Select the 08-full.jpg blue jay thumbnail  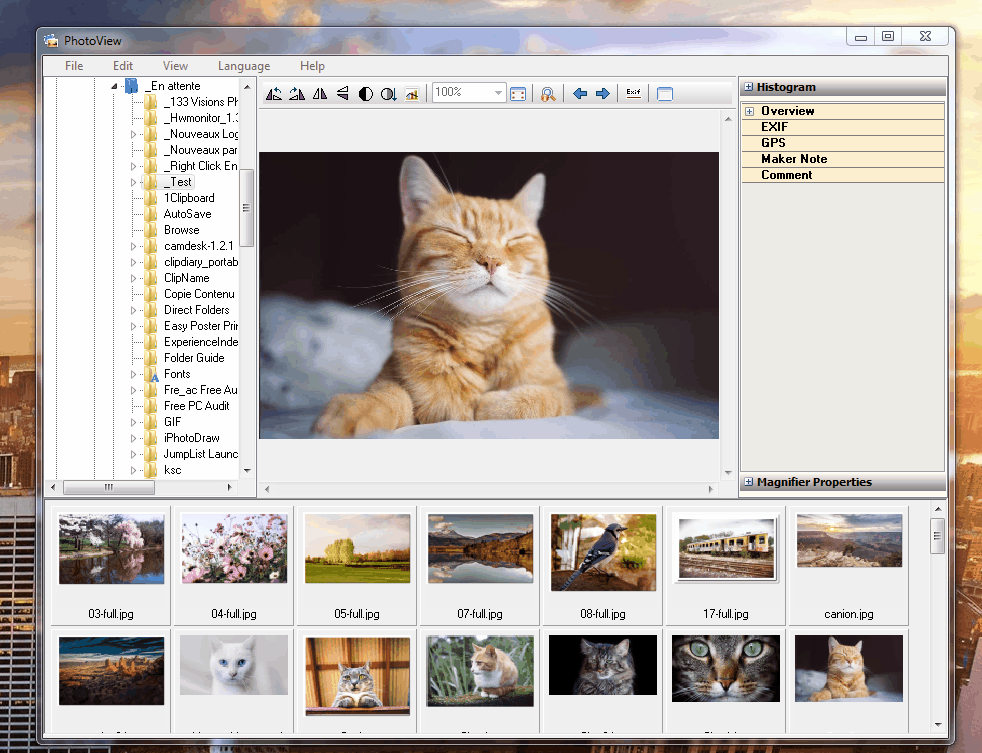[602, 553]
